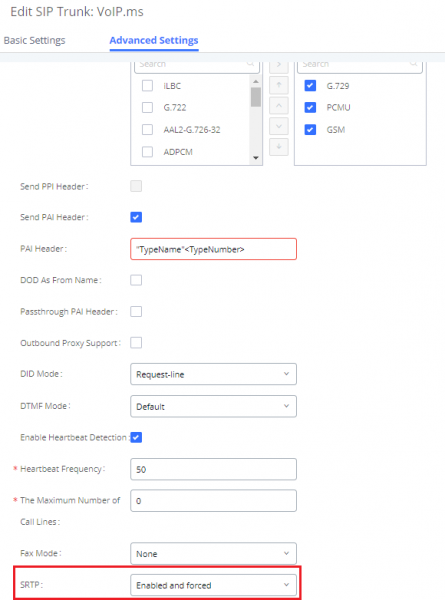445x600 pixels.
Task: Click the Heartbeat Frequency input field
Action: pos(213,469)
